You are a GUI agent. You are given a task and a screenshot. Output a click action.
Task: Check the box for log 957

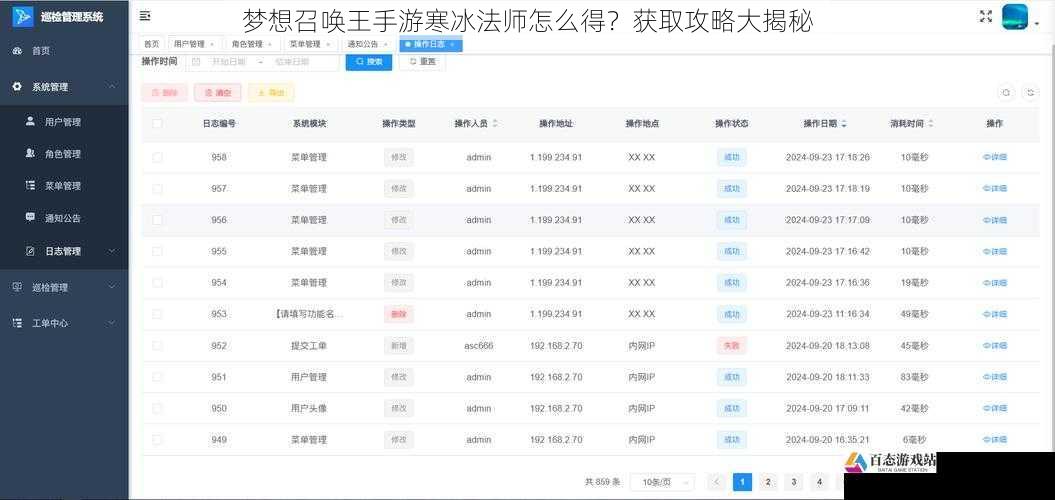click(x=157, y=189)
